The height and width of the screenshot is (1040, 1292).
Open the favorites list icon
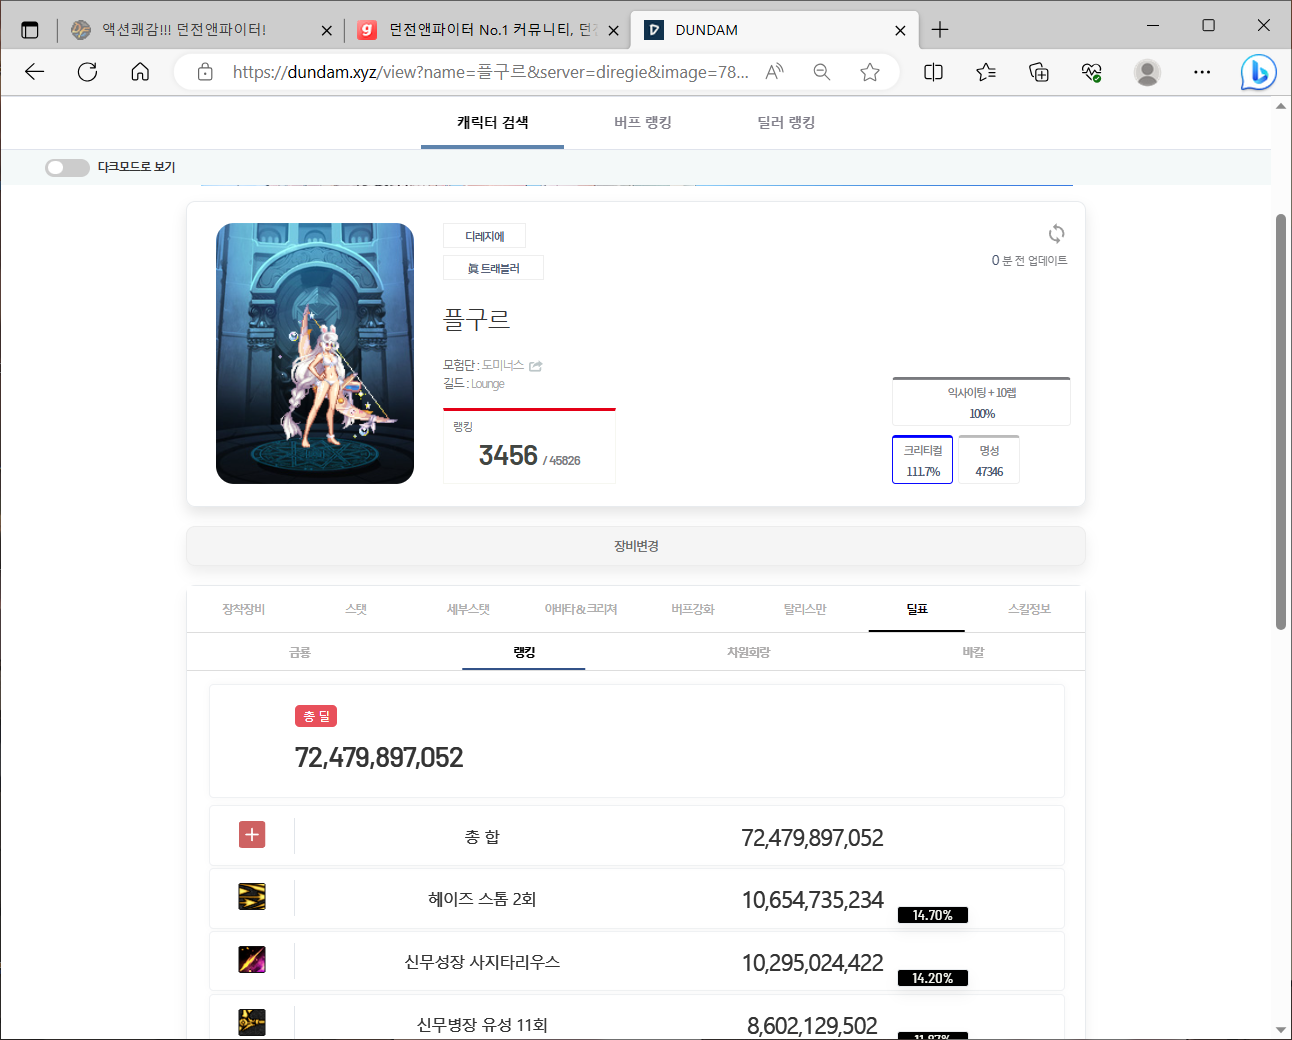[x=986, y=72]
